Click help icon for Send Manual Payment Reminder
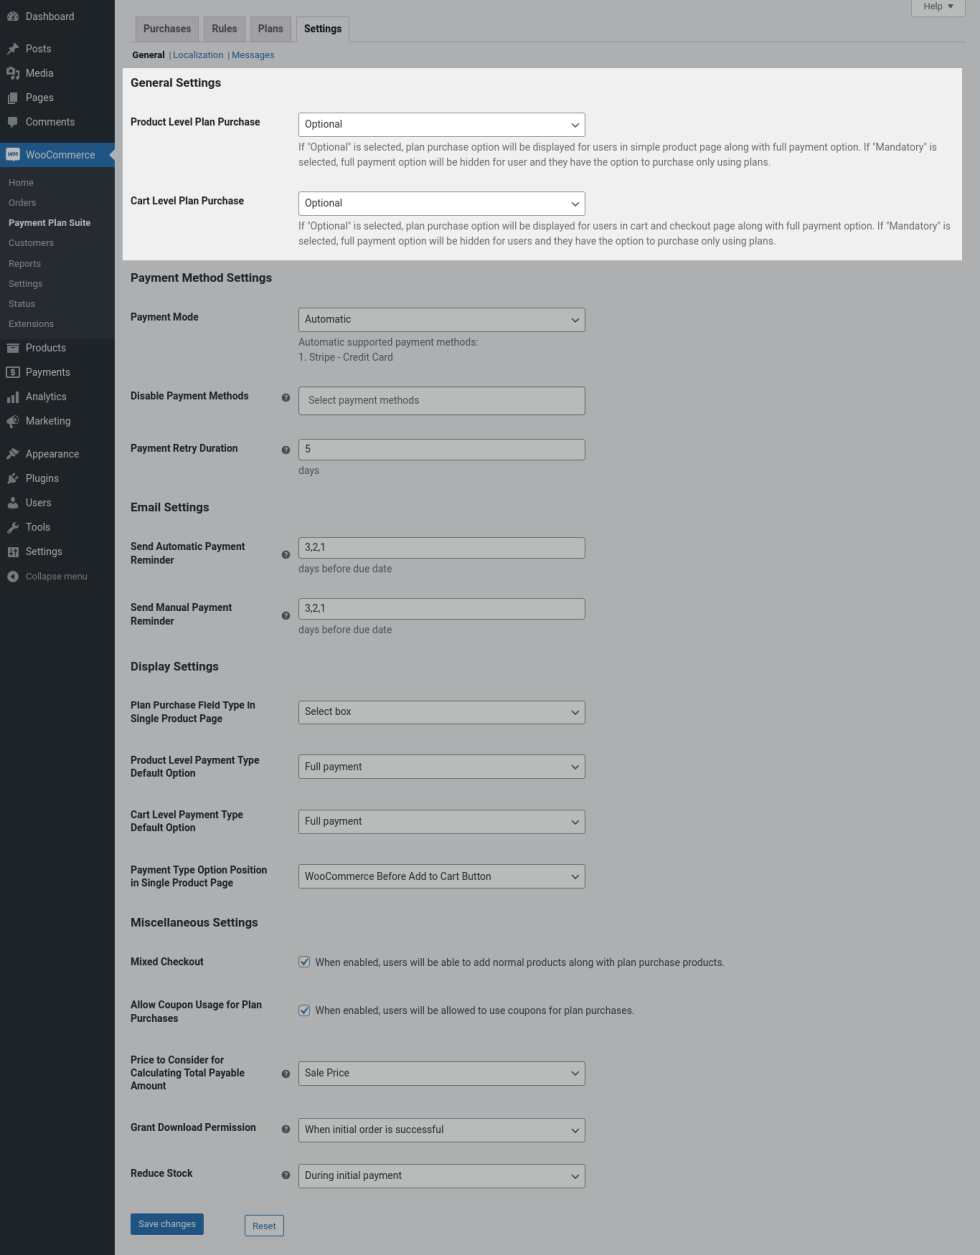The width and height of the screenshot is (980, 1255). pyautogui.click(x=286, y=615)
